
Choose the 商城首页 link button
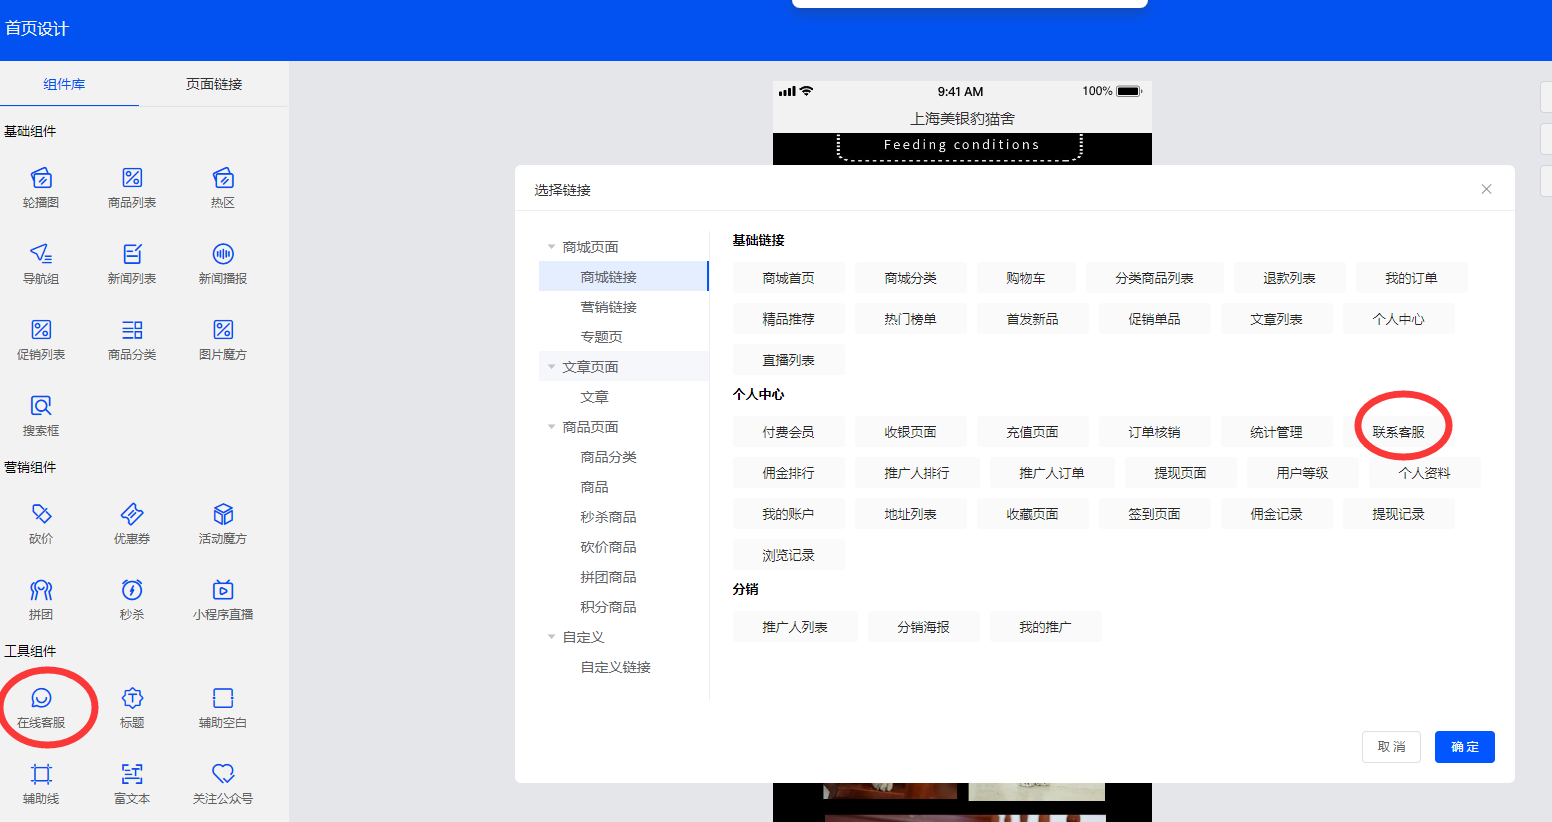pos(788,278)
